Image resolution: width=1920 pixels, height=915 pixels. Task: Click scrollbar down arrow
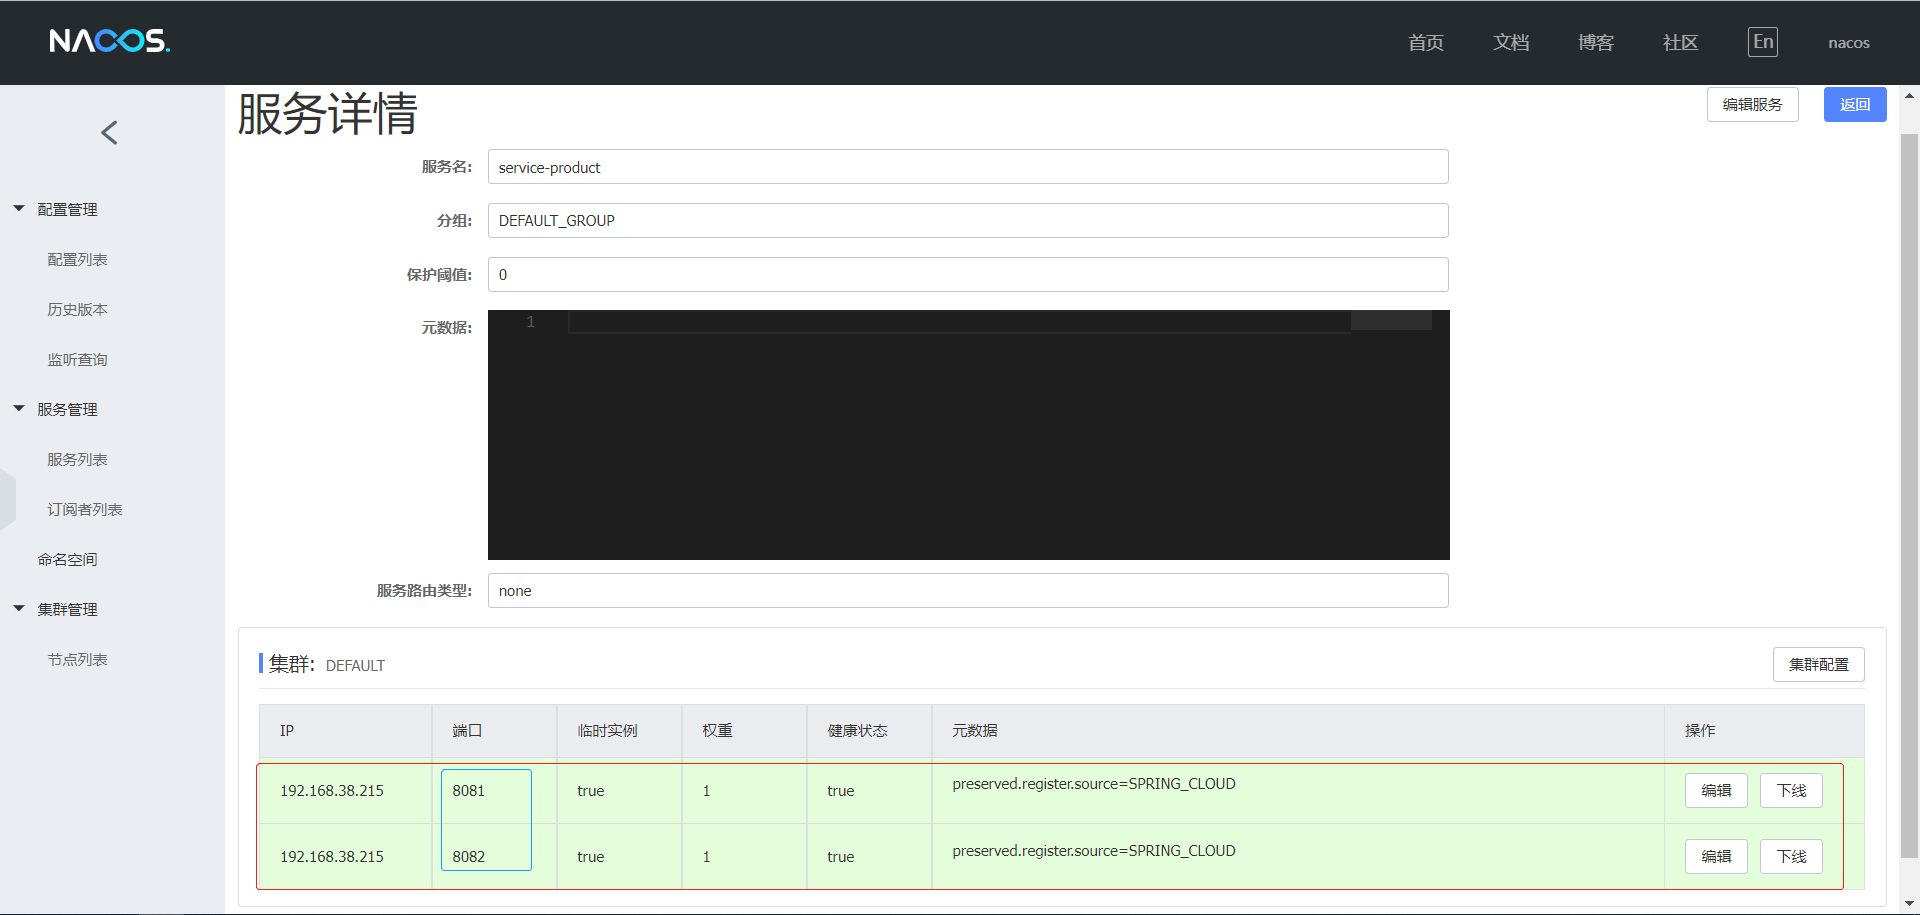(1909, 903)
